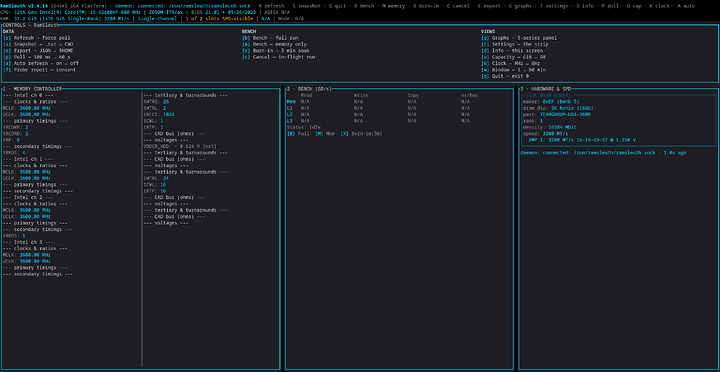Screen dimensions: 720x372
Task: Click the 'Copy' column header in Bench
Action: pos(413,95)
